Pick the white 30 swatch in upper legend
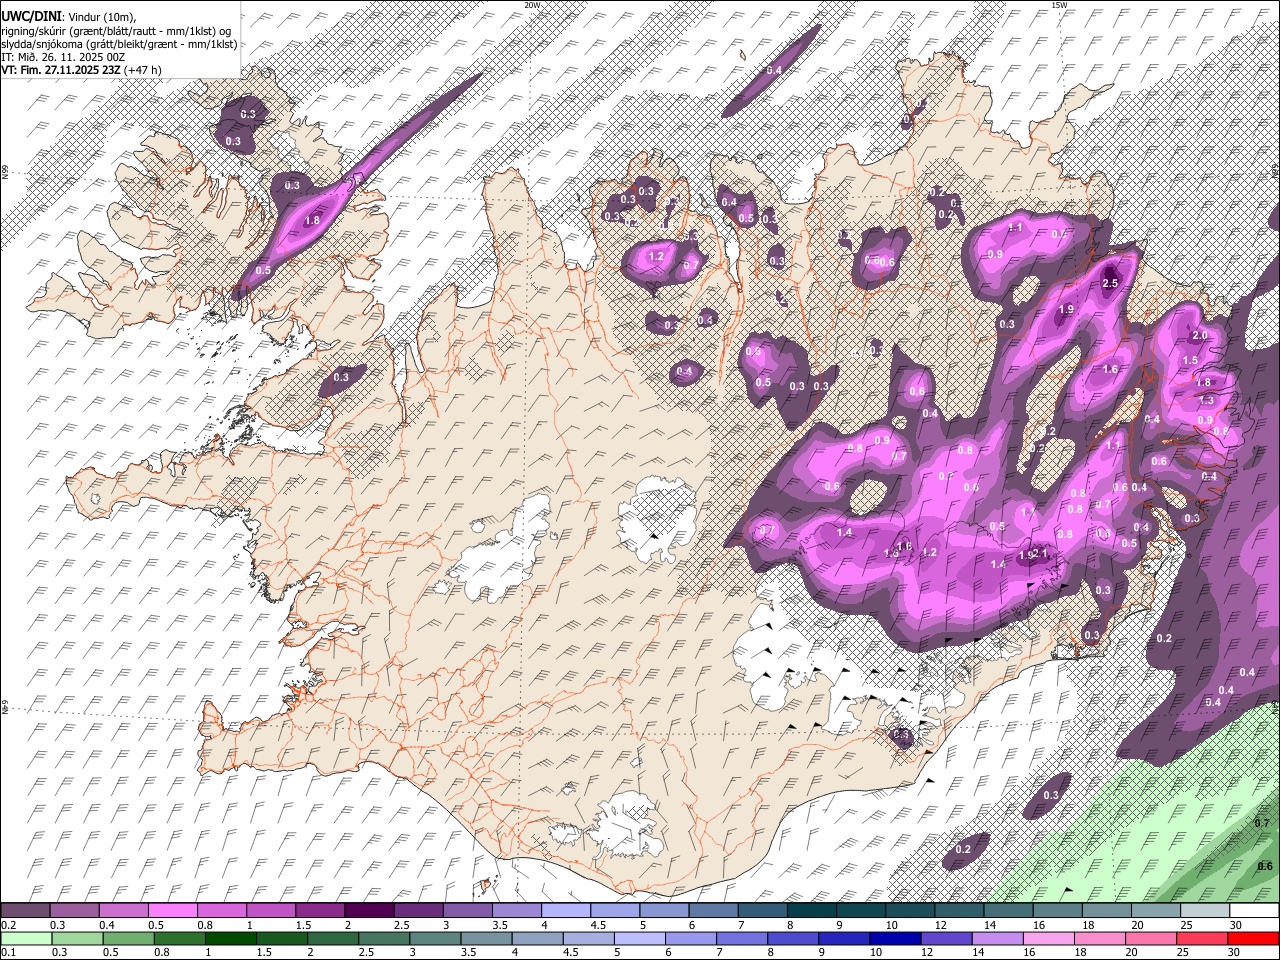 (1253, 911)
